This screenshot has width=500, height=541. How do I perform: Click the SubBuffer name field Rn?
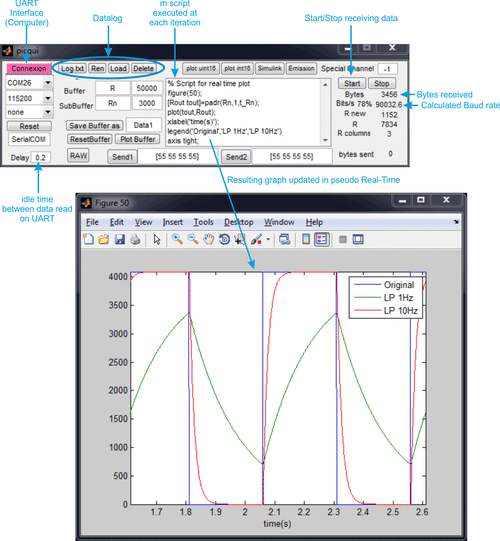[x=112, y=103]
